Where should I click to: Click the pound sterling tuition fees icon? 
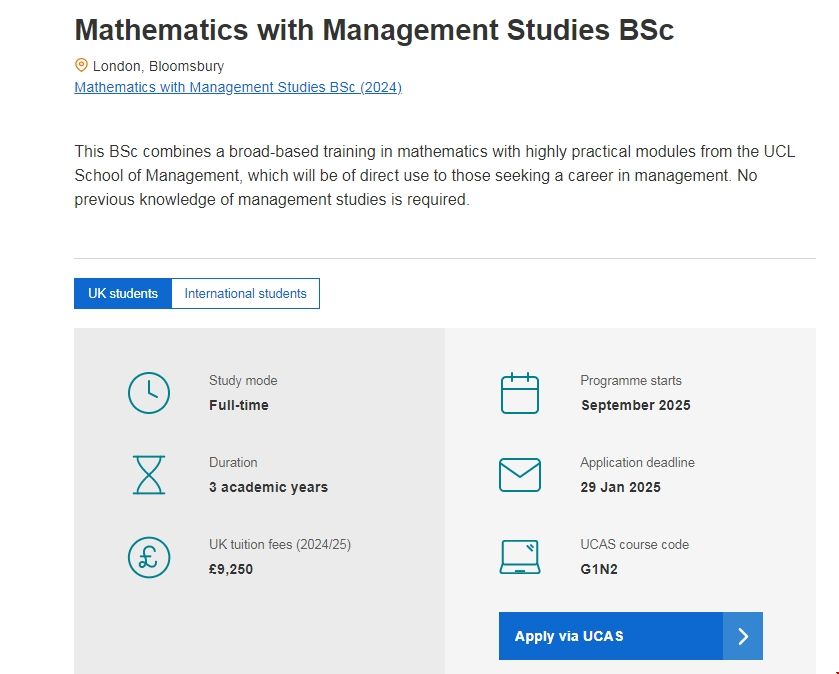pyautogui.click(x=149, y=557)
